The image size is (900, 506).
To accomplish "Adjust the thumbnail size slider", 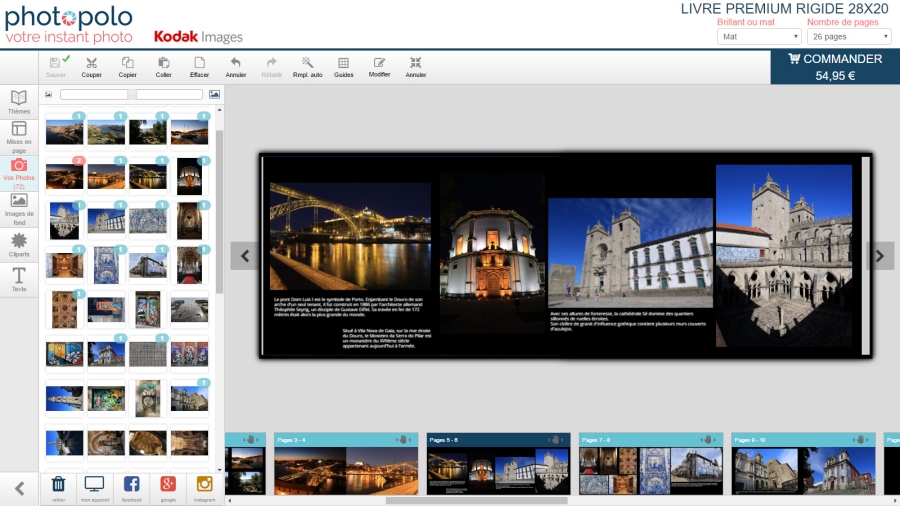I will pos(132,94).
